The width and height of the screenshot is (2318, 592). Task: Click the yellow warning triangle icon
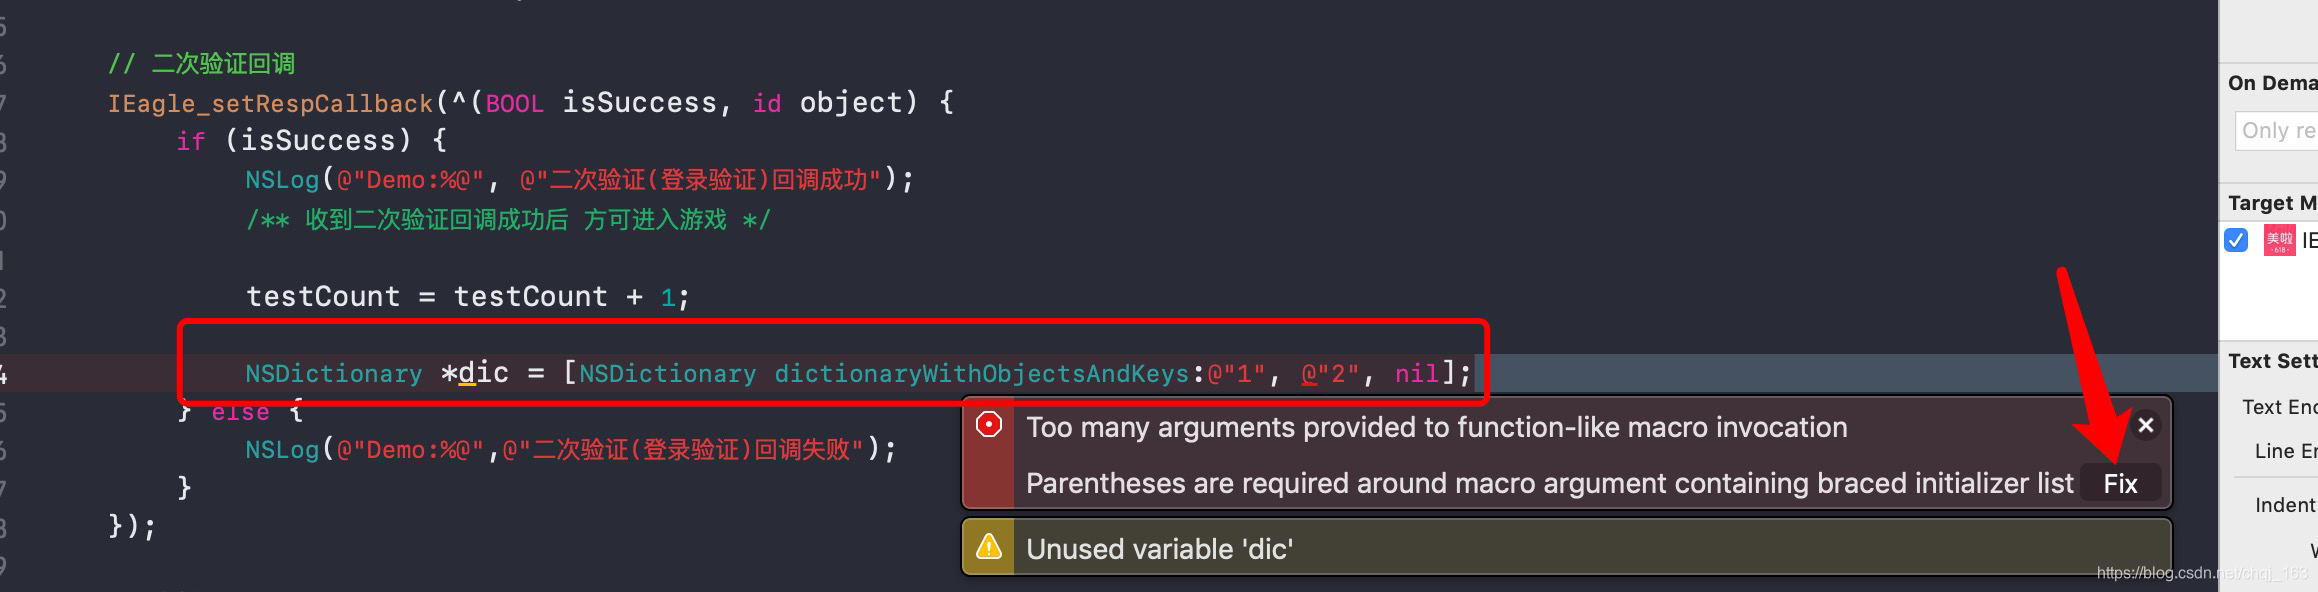(x=990, y=548)
